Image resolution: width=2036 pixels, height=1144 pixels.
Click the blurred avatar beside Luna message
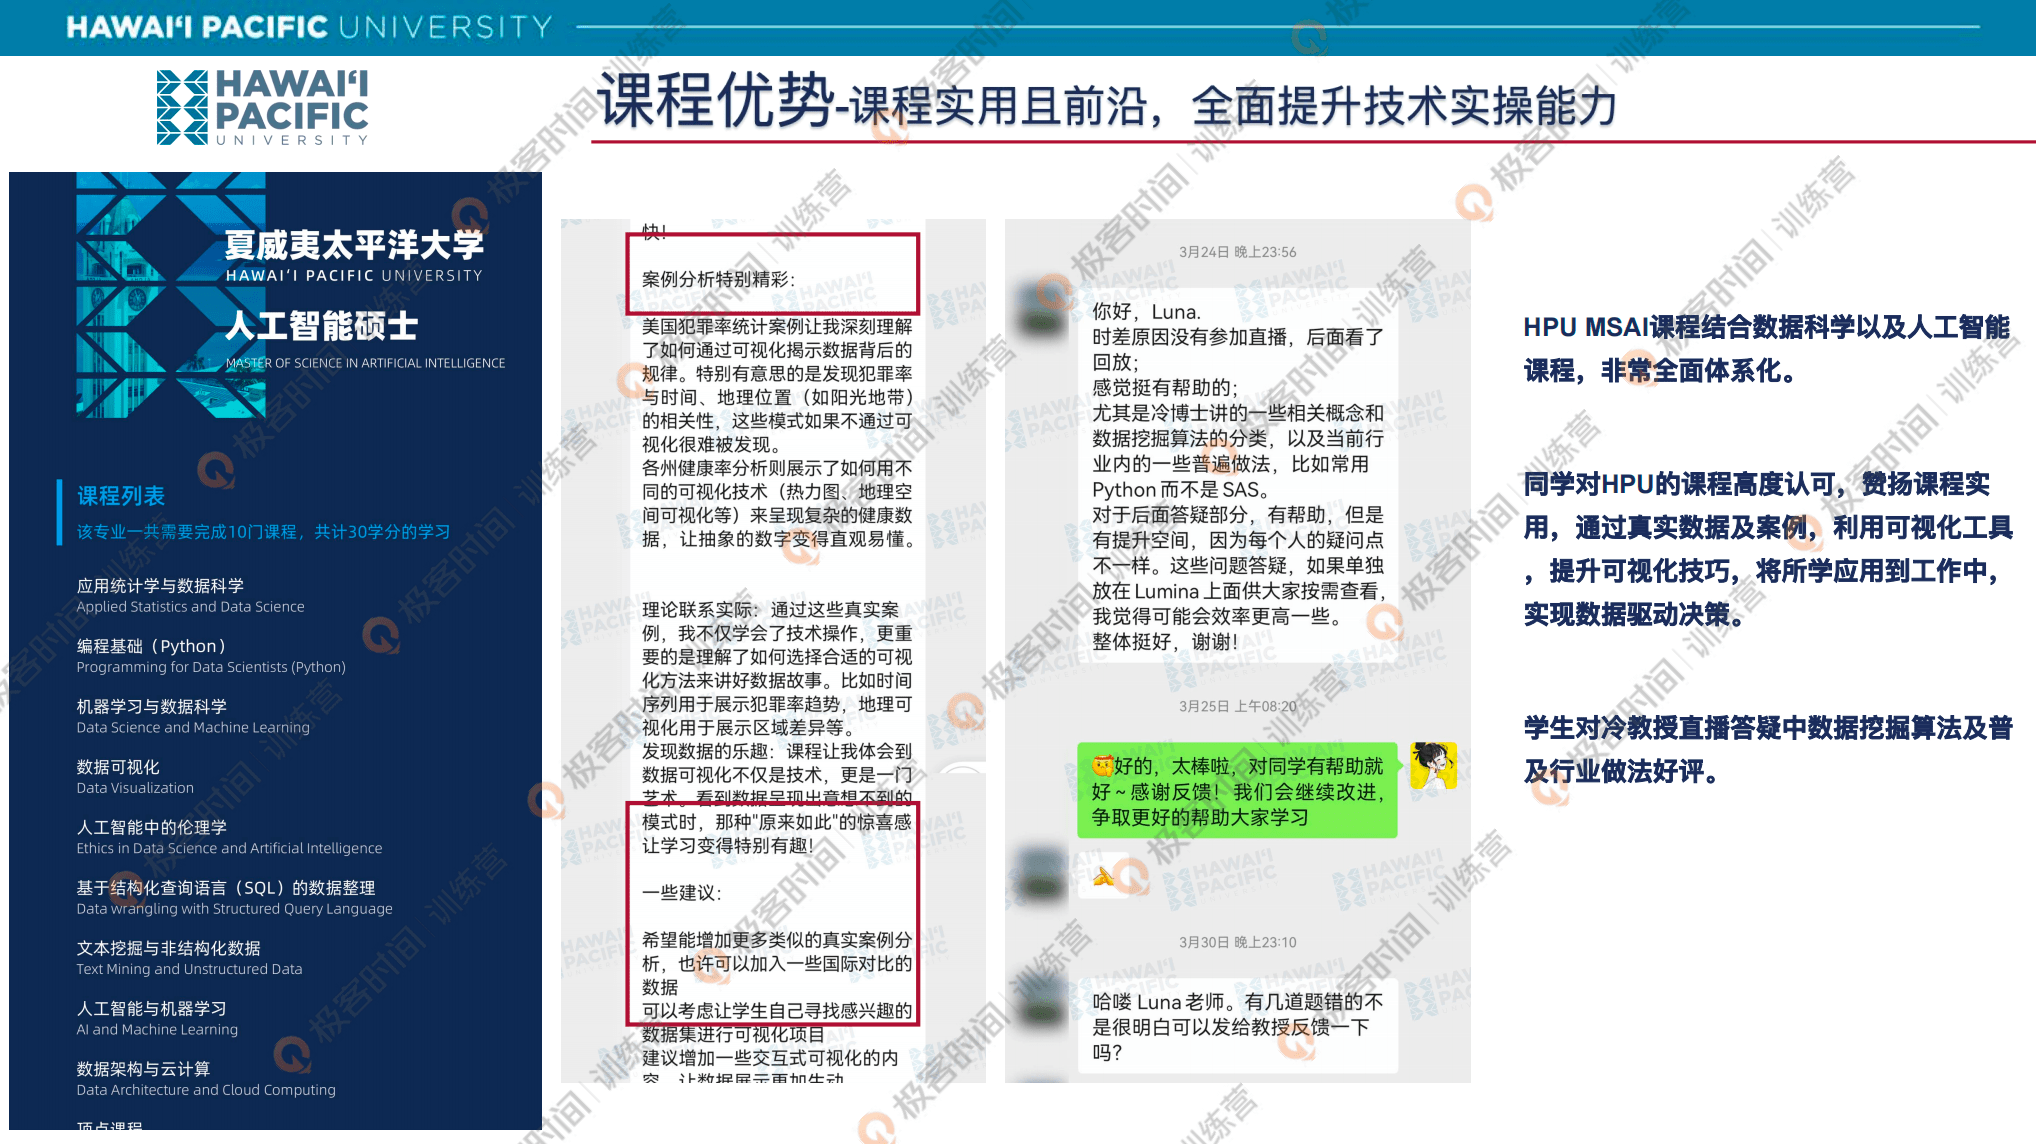click(x=1040, y=310)
